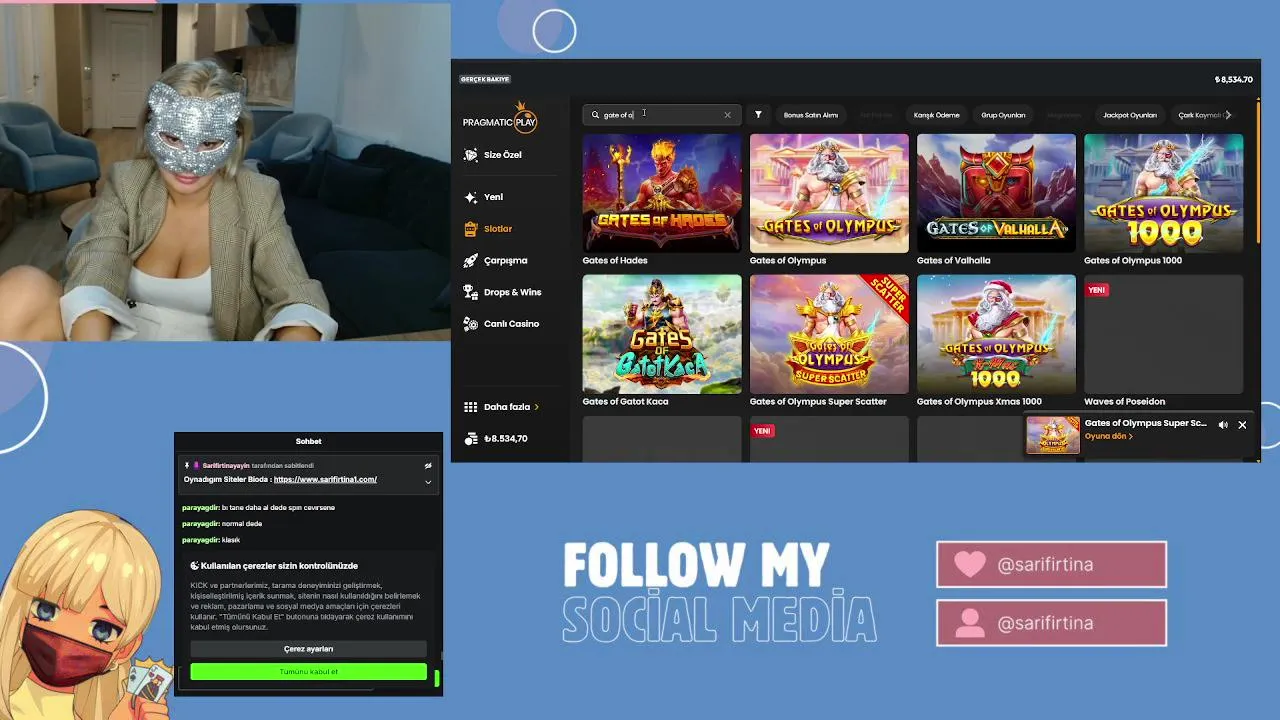Select the Karışık Ödeme filter chip
This screenshot has width=1280, height=720.
pos(936,115)
